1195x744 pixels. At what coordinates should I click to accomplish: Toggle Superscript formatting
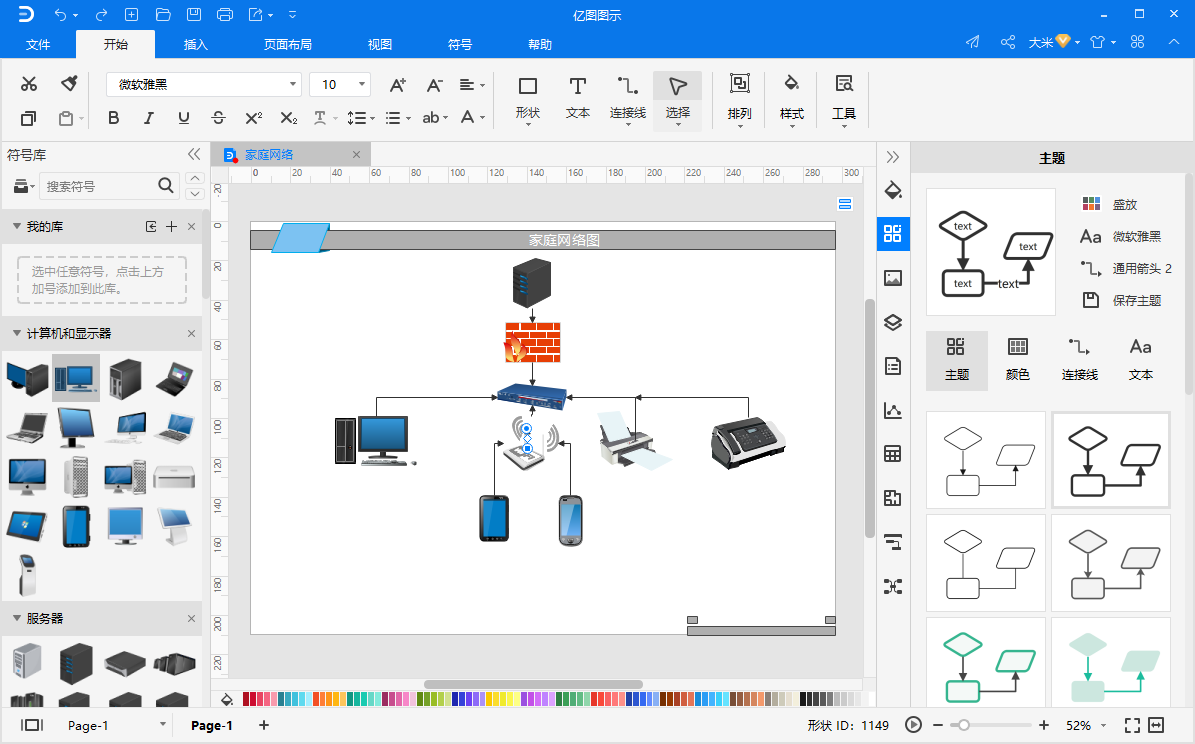[253, 117]
